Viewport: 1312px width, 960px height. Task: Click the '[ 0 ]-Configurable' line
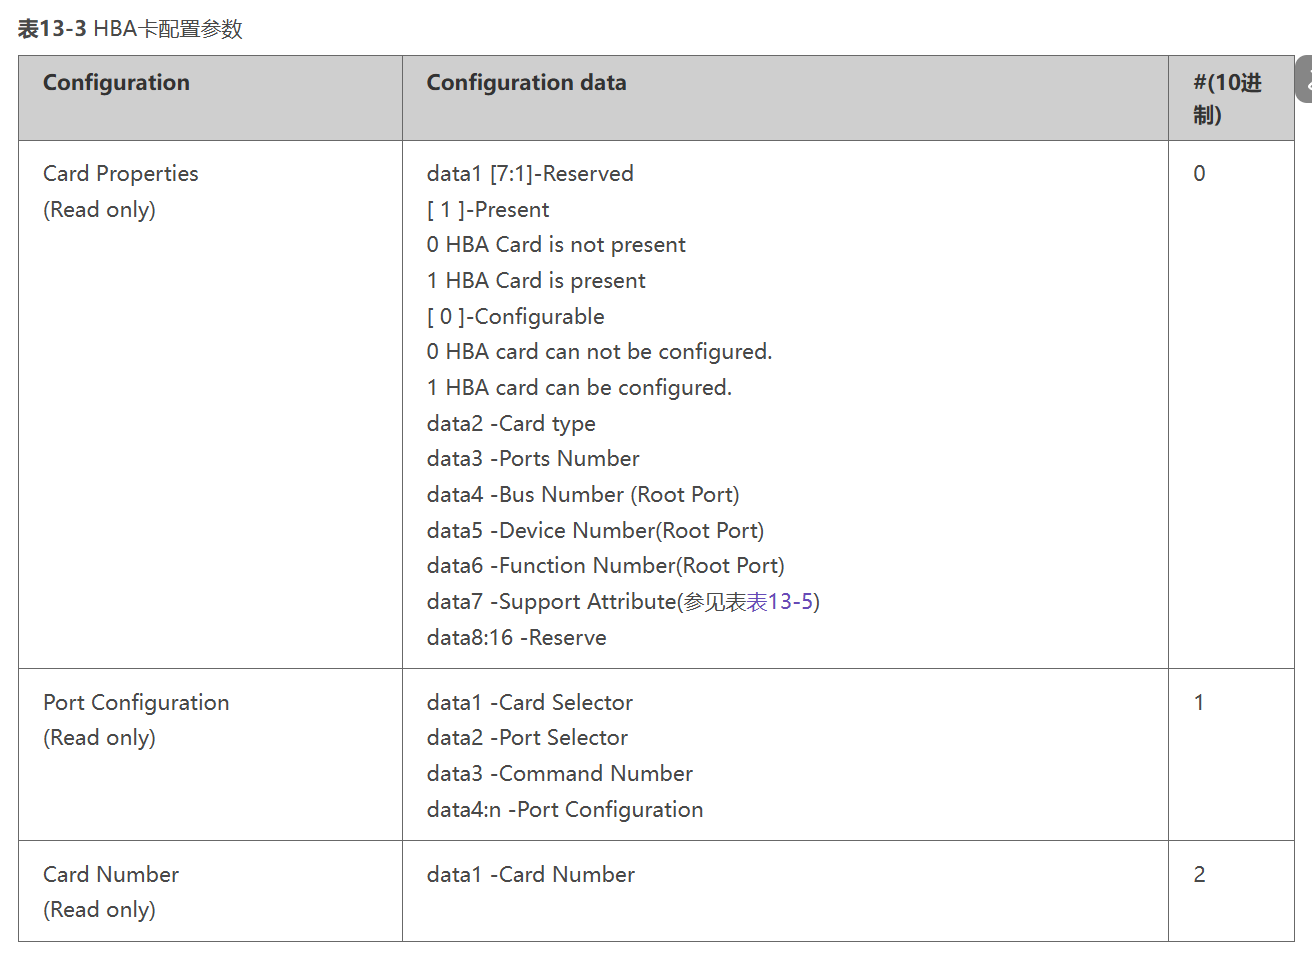click(x=516, y=317)
